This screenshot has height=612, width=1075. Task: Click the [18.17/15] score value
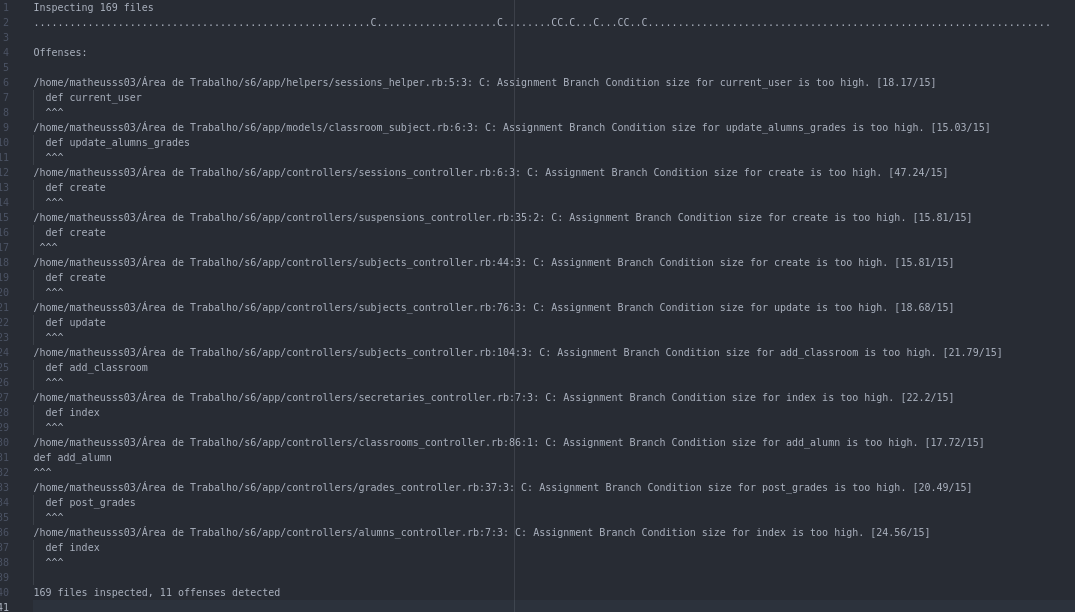tap(906, 82)
